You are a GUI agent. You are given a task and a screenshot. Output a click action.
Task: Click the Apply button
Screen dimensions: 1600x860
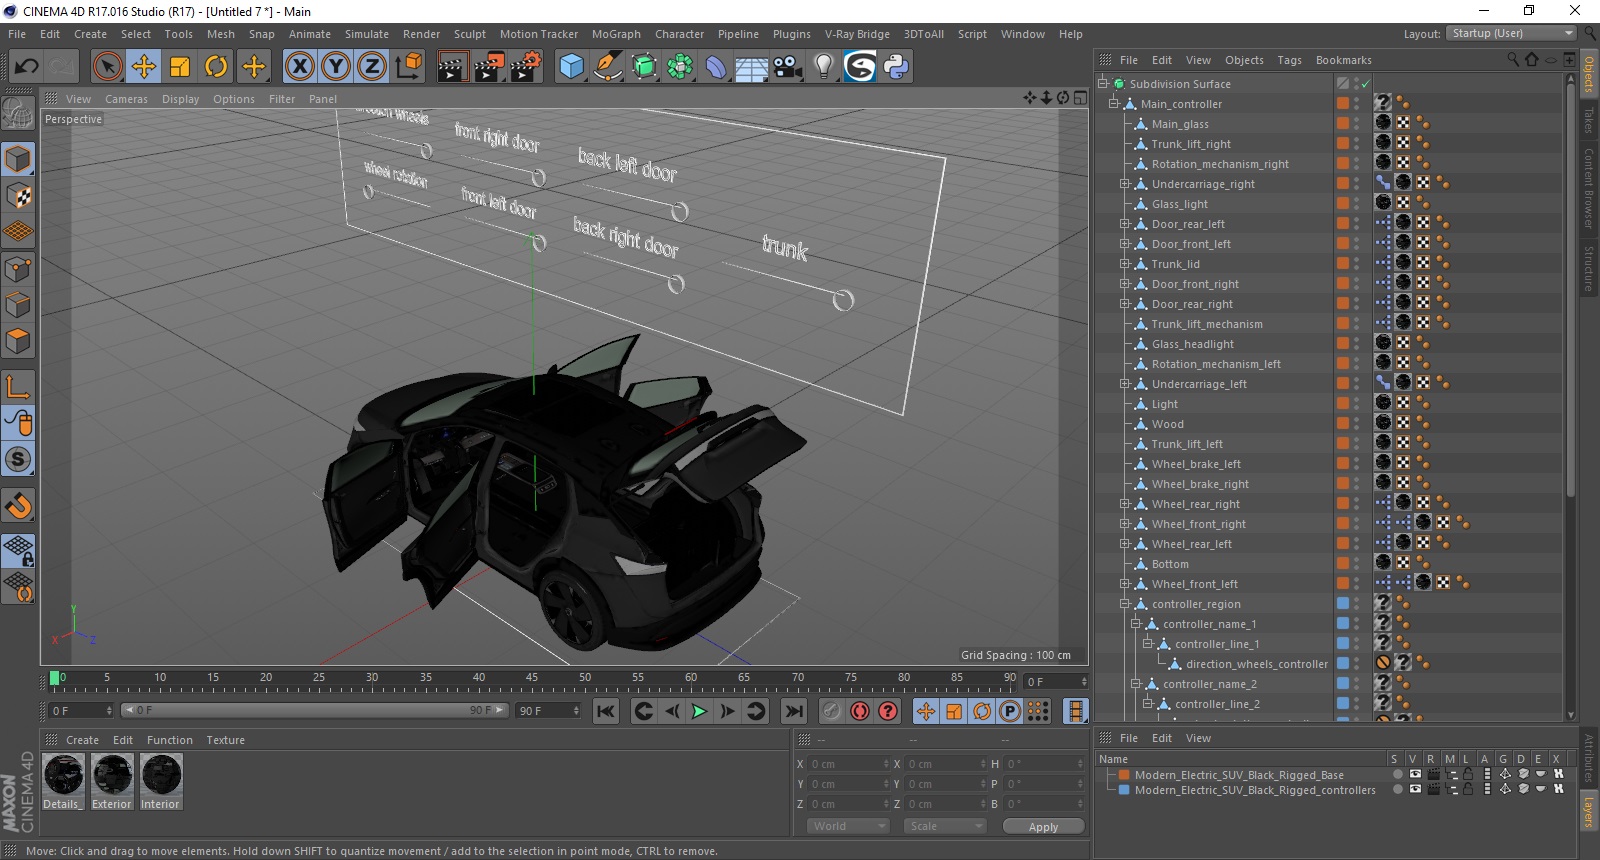1043,827
